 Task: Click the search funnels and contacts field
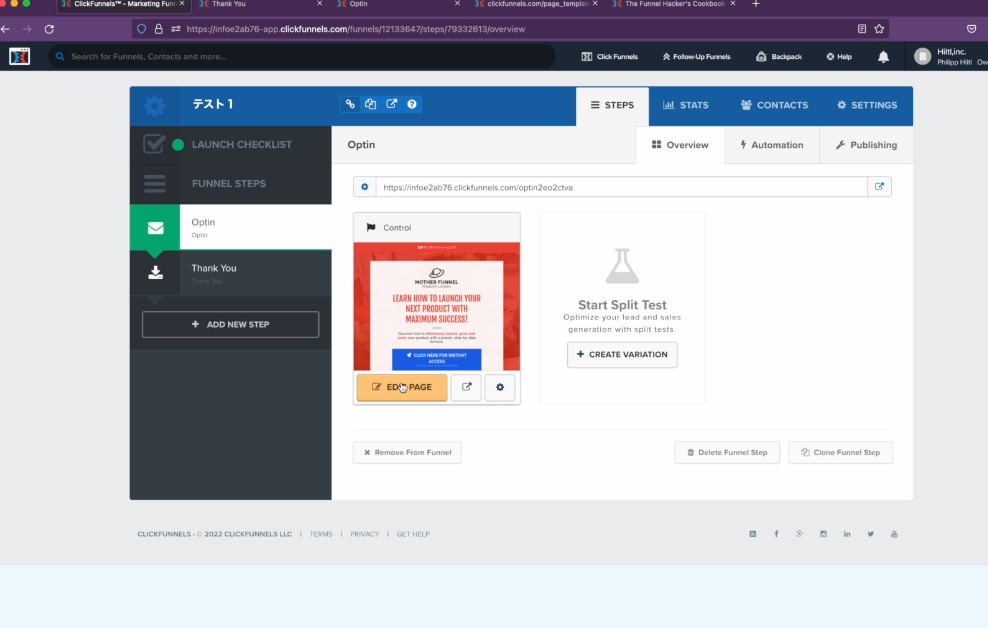click(x=302, y=57)
